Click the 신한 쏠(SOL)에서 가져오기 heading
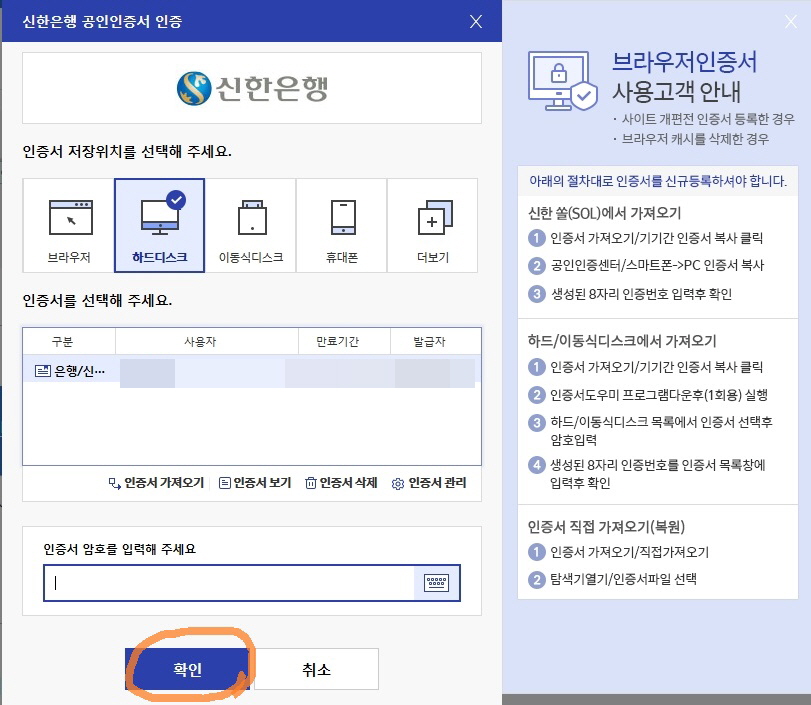The image size is (811, 705). (604, 213)
